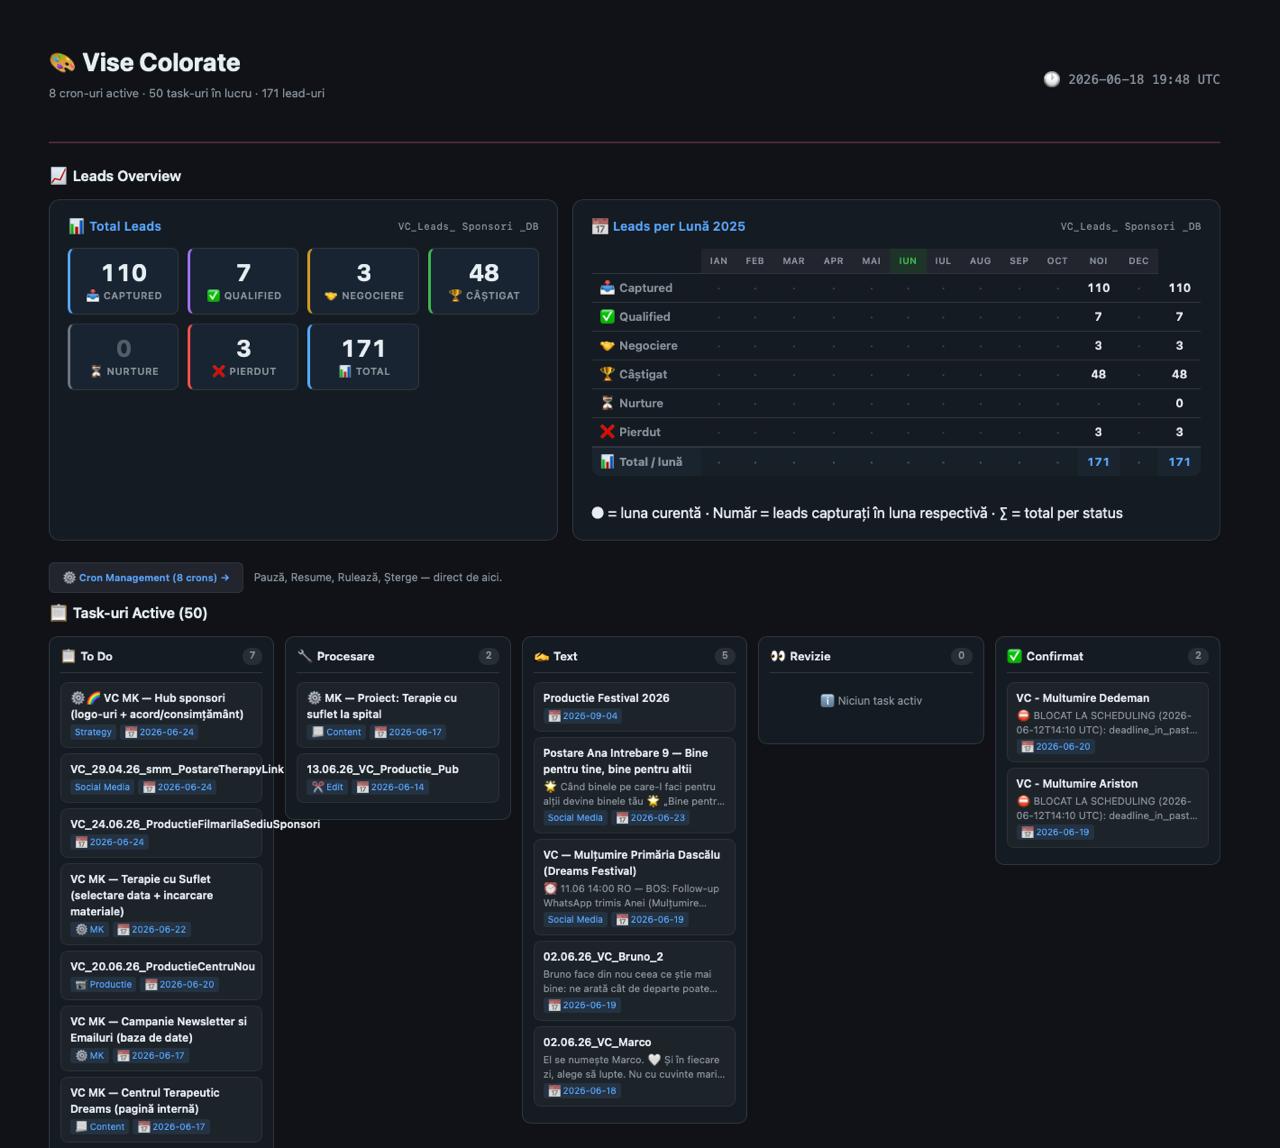Click the inbox icon in Captured table row
The width and height of the screenshot is (1280, 1148).
[x=607, y=288]
